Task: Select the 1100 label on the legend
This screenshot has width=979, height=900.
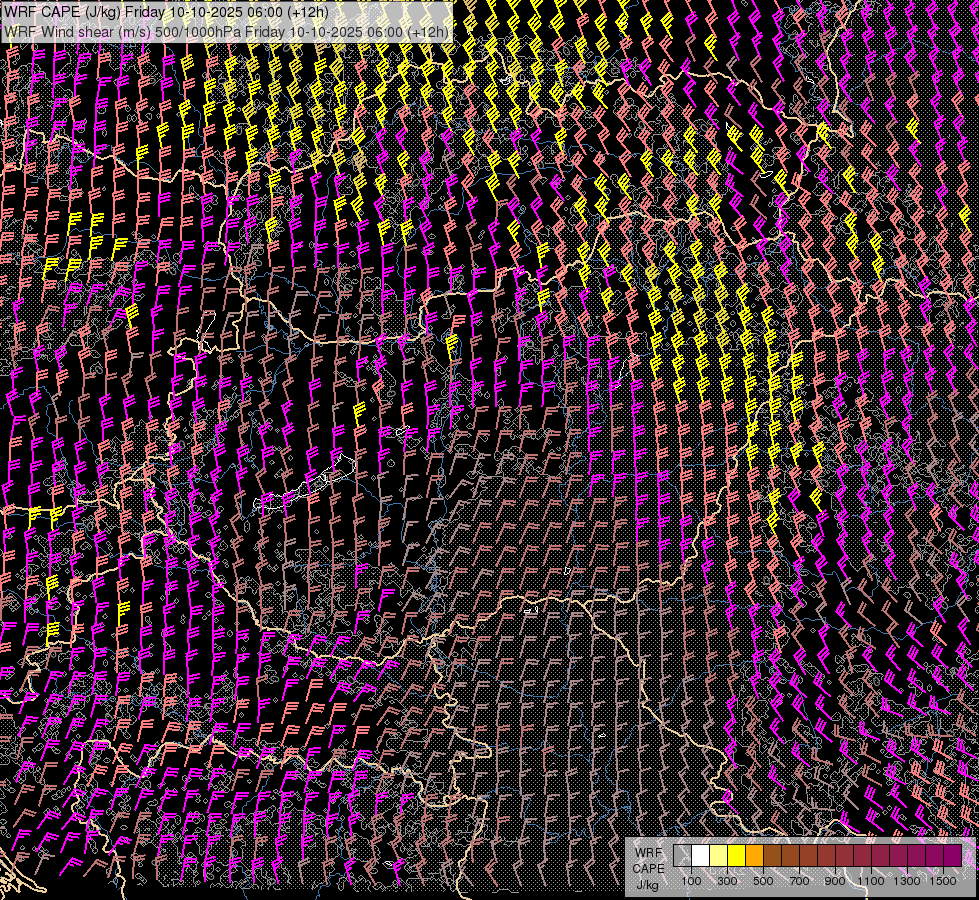Action: 871,881
